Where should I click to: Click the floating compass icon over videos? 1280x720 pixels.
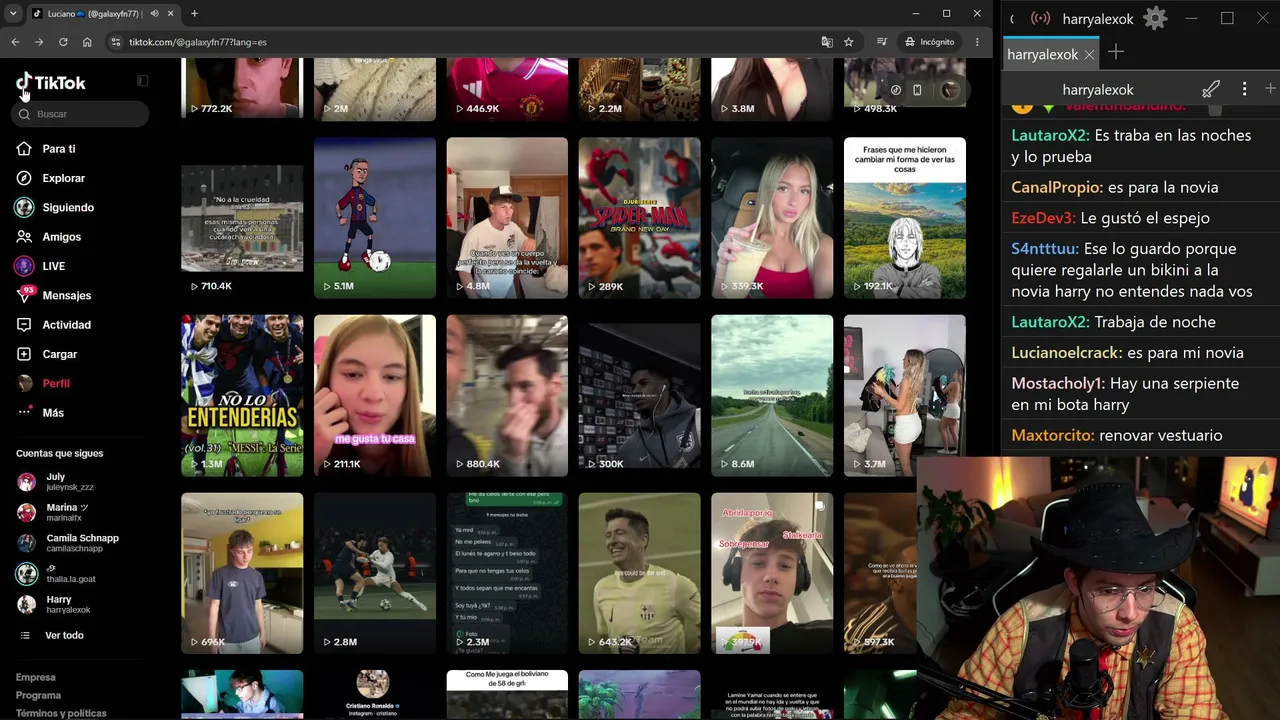(896, 90)
